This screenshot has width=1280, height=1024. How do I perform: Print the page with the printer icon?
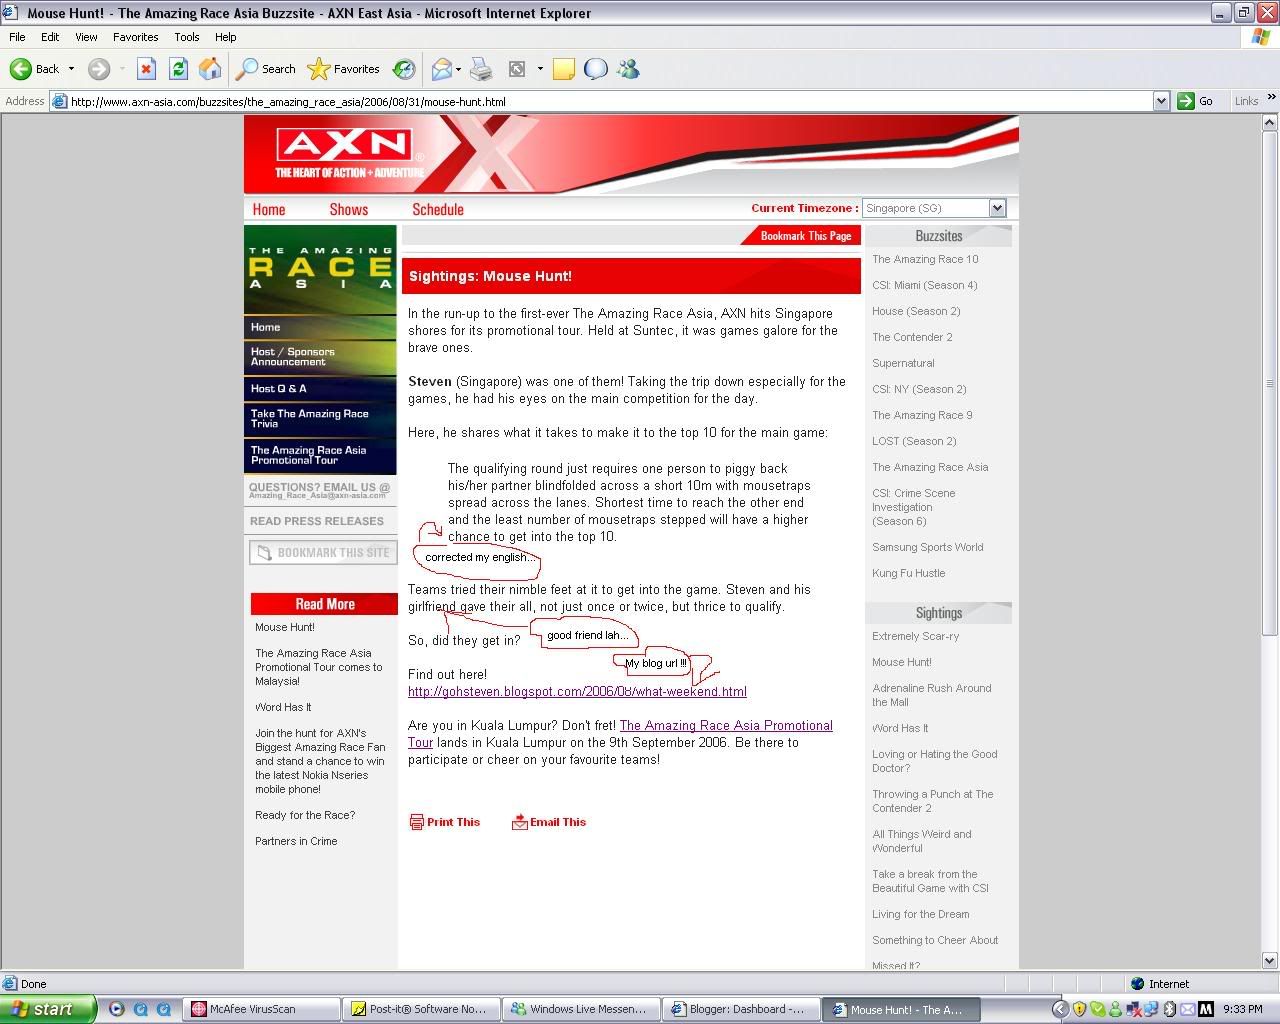tap(481, 69)
